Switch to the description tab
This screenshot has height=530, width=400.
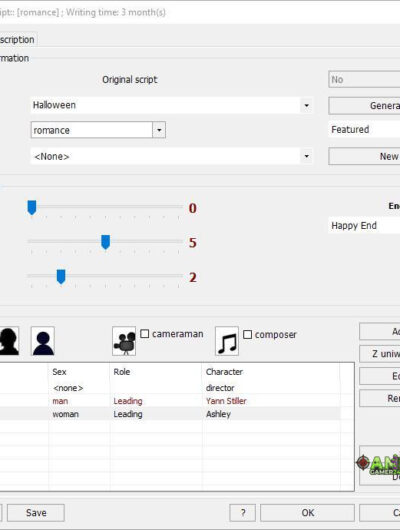click(x=18, y=40)
